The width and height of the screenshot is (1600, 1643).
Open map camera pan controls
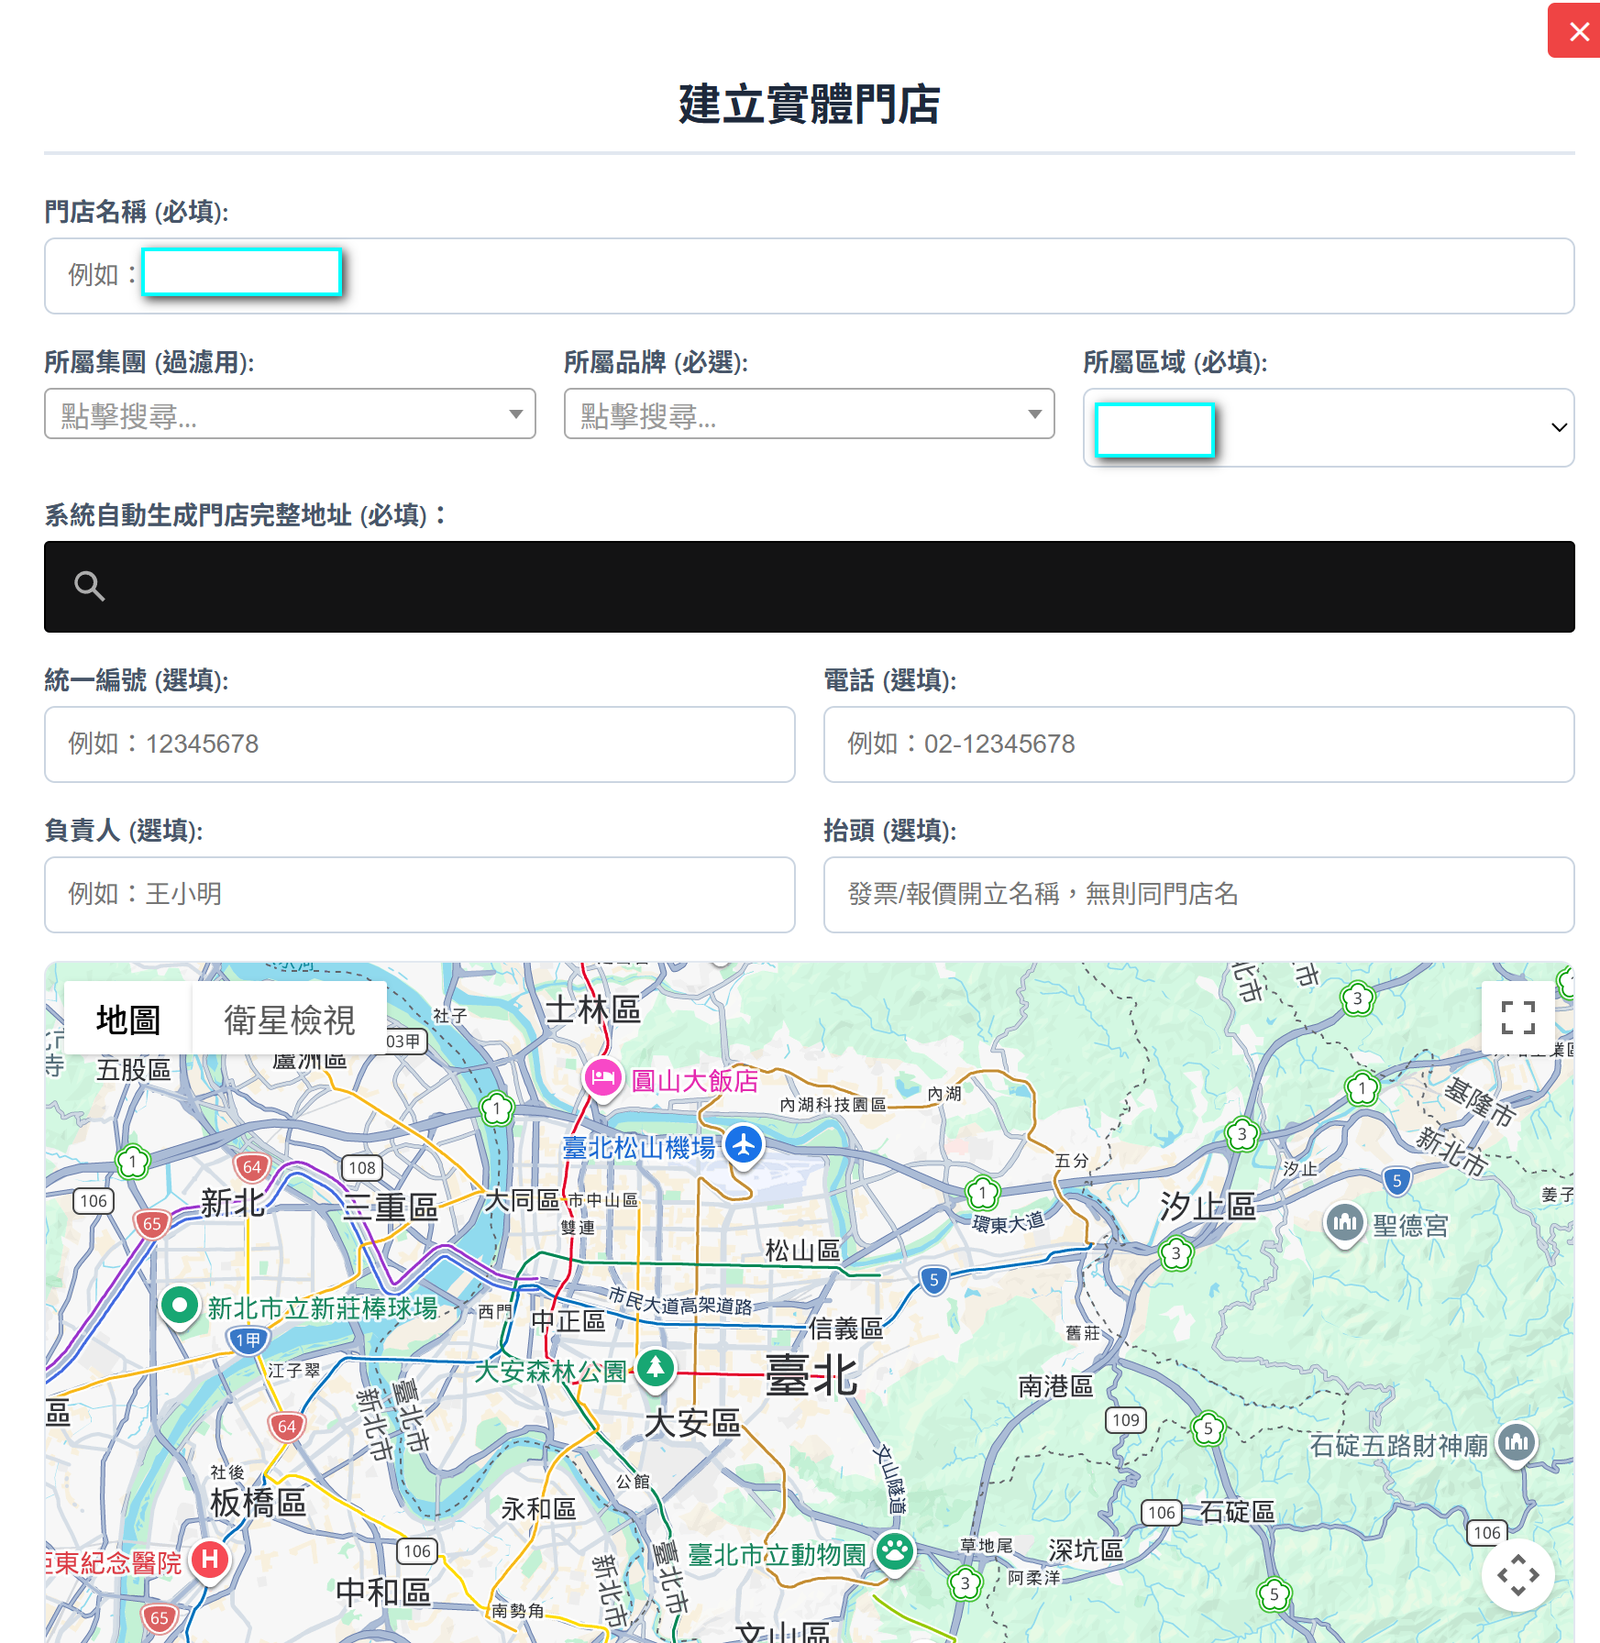[x=1518, y=1576]
